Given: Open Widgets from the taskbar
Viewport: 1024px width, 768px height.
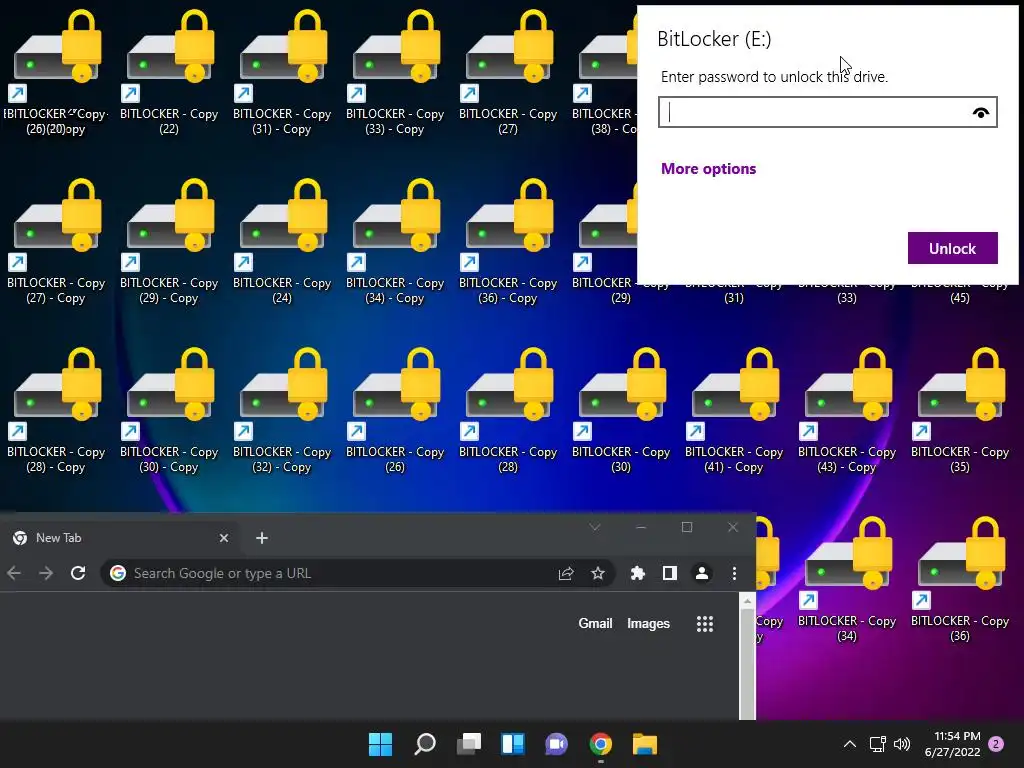Looking at the screenshot, I should tap(513, 744).
